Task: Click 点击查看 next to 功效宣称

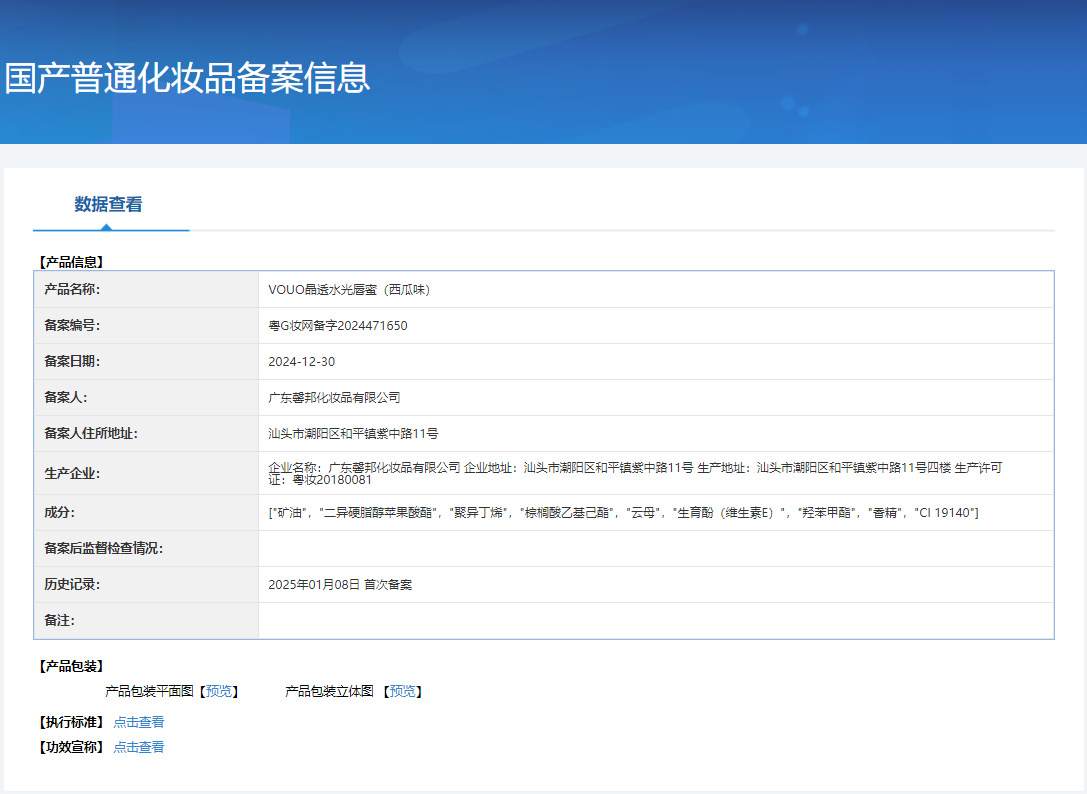Action: 138,747
